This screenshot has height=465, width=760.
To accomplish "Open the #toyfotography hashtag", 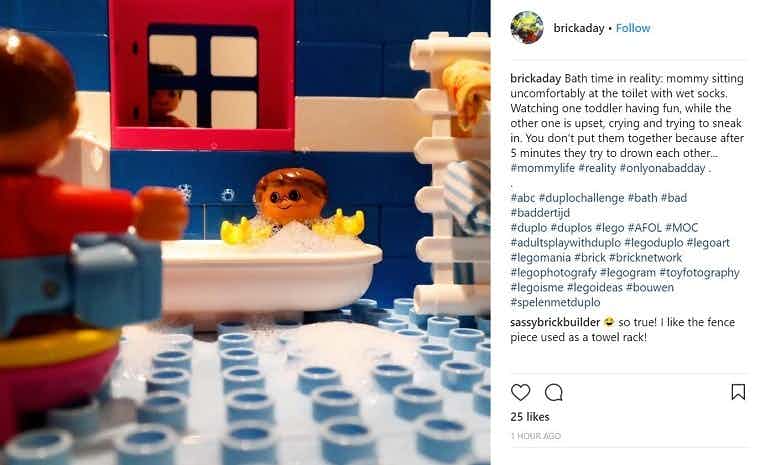I will coord(699,273).
